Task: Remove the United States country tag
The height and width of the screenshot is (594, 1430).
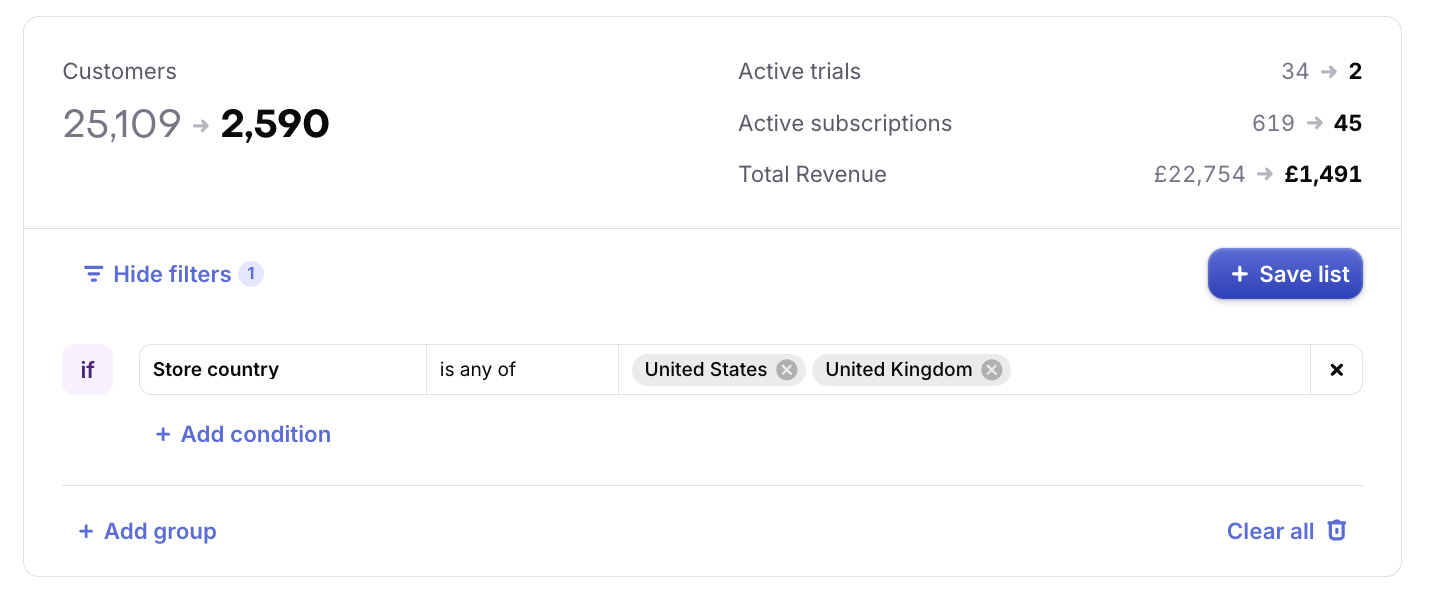Action: point(787,370)
